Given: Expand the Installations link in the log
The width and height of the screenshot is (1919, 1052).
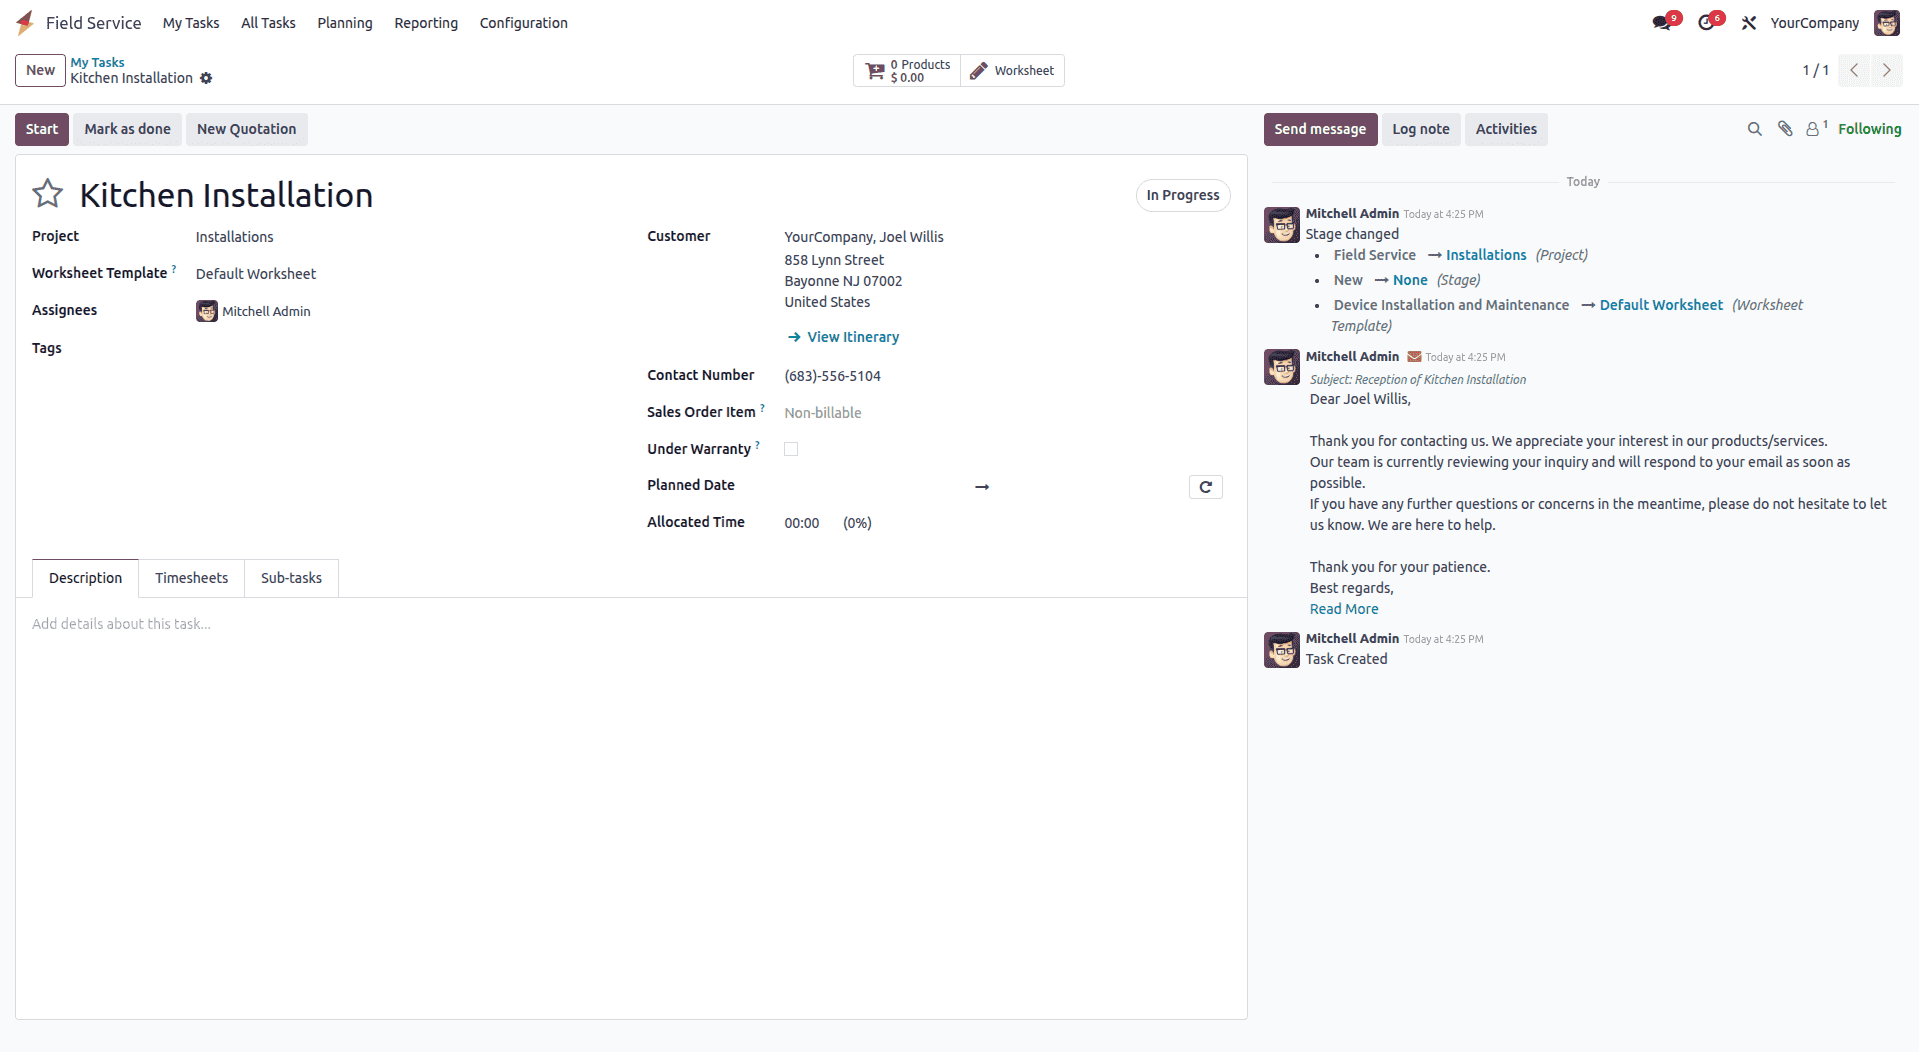Looking at the screenshot, I should click(x=1486, y=255).
